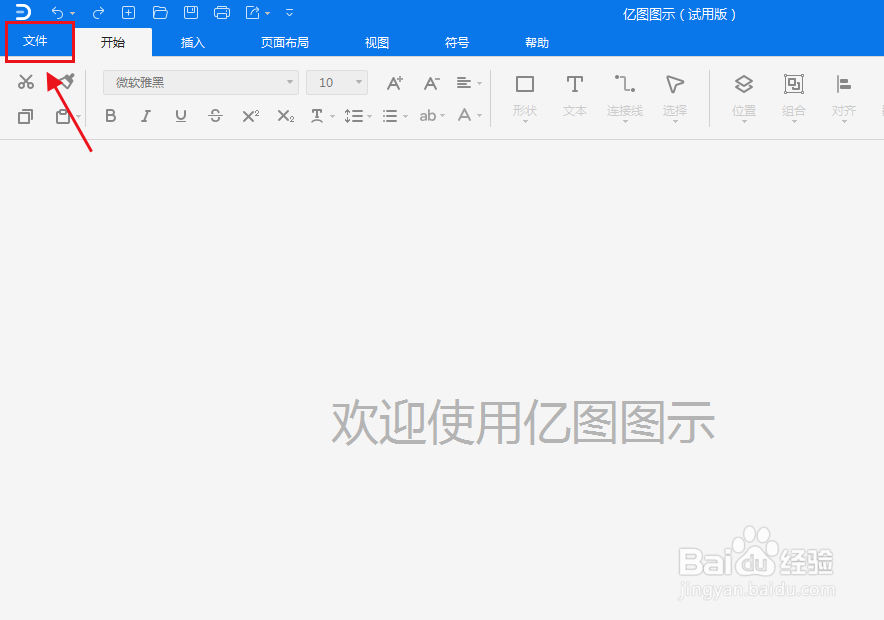Switch to the 插入 tab
This screenshot has width=884, height=620.
[192, 42]
